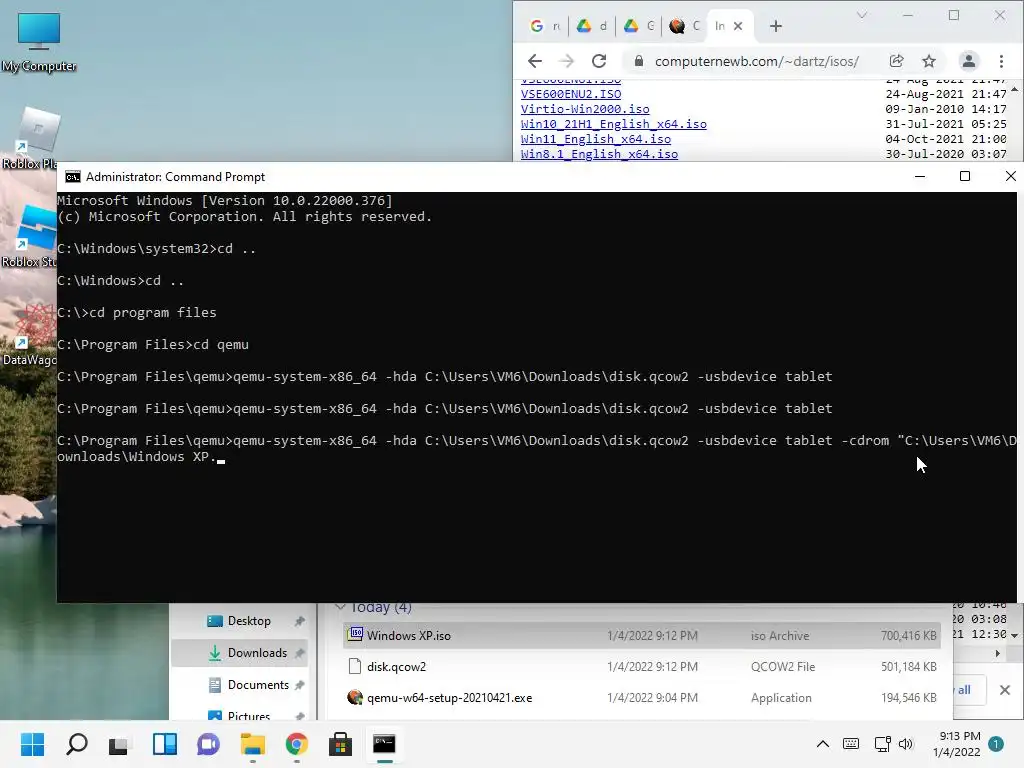Viewport: 1024px width, 768px height.
Task: Unpin Desktop pin icon in Explorer
Action: point(300,621)
